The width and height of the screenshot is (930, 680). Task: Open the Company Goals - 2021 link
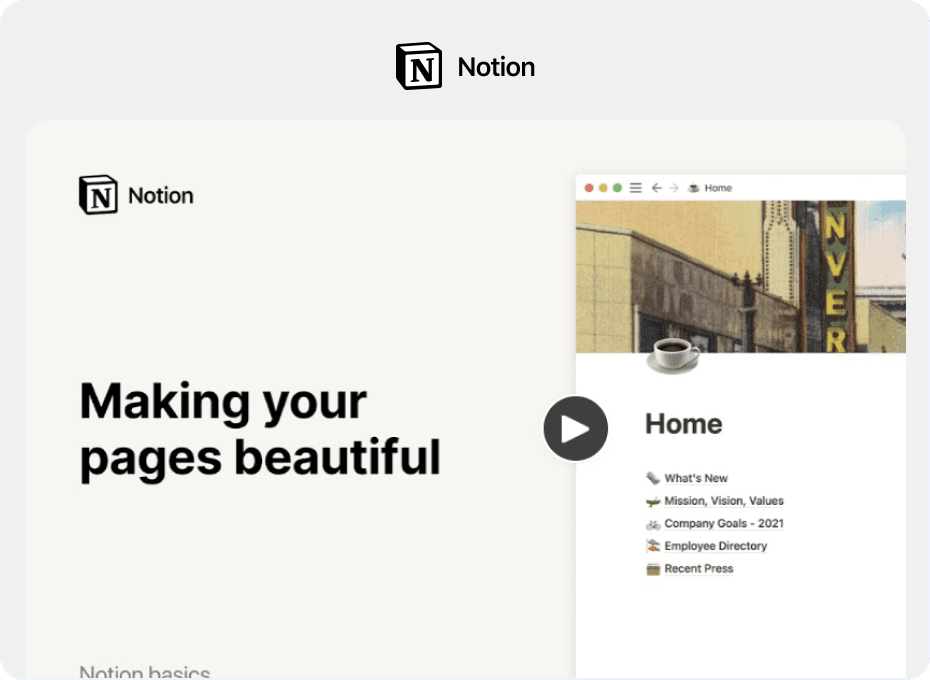[724, 523]
